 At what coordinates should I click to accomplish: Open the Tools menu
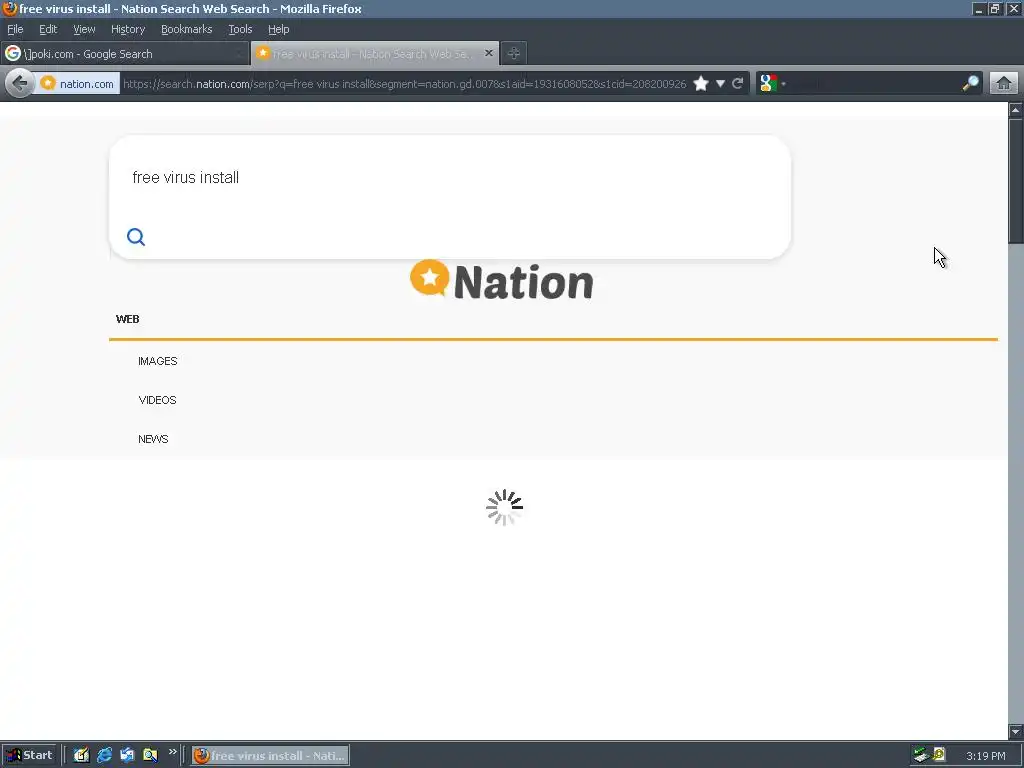click(x=240, y=29)
